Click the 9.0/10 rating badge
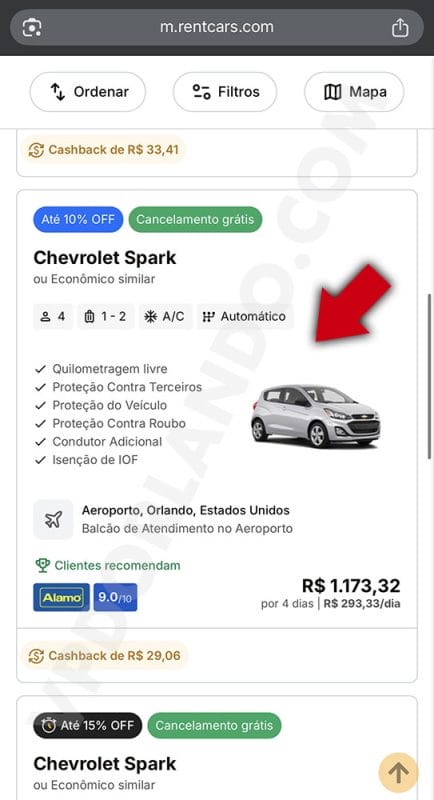This screenshot has width=434, height=800. 115,597
